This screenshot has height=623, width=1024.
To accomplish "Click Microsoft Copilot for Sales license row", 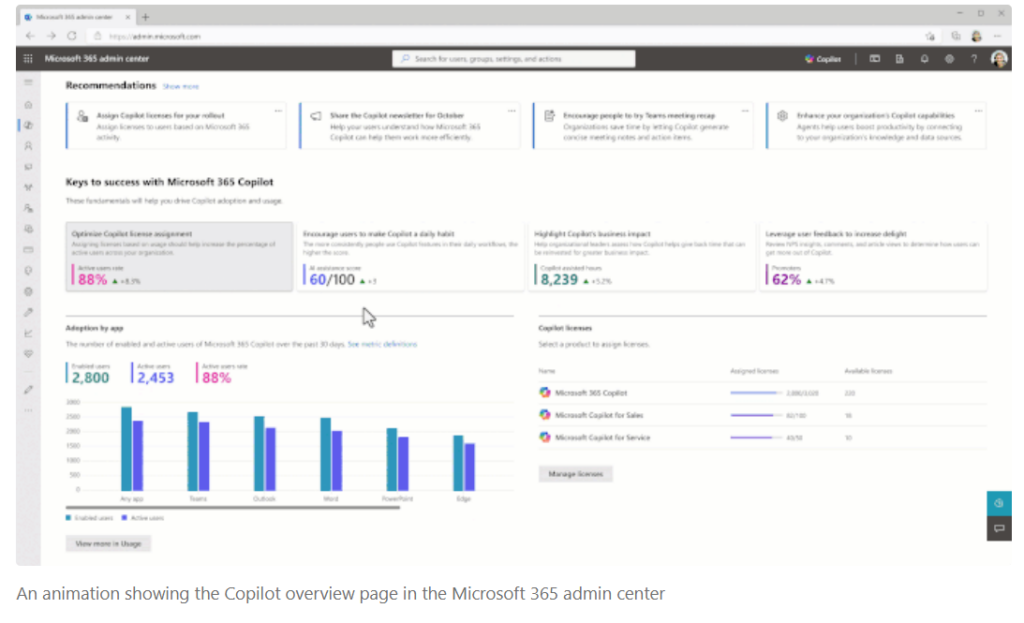I will tap(762, 415).
